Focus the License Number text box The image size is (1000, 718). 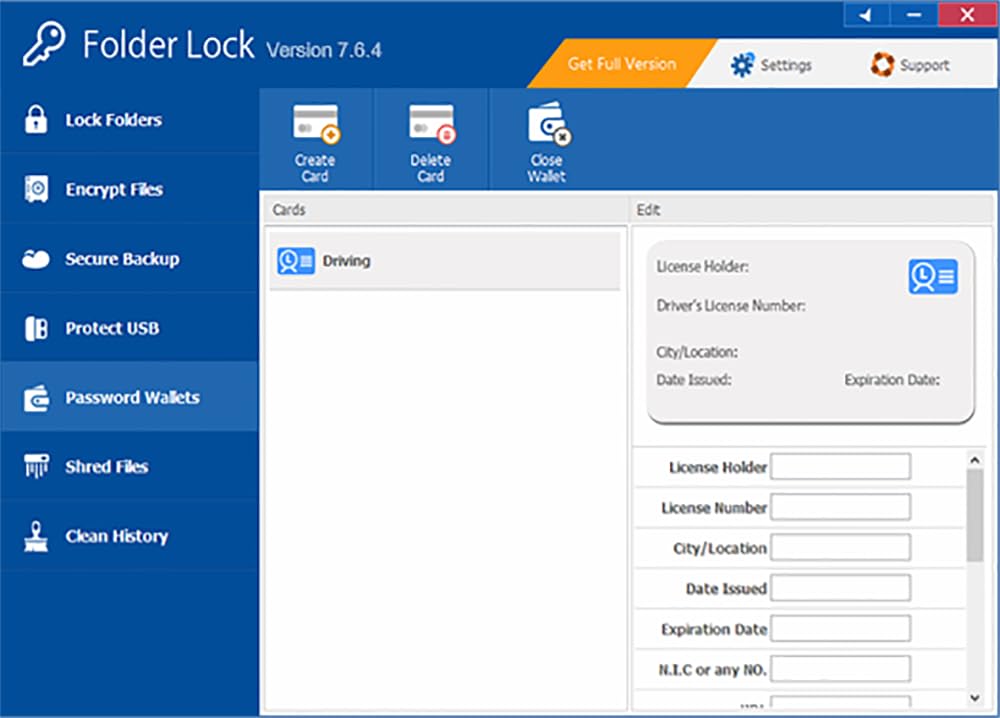coord(840,508)
